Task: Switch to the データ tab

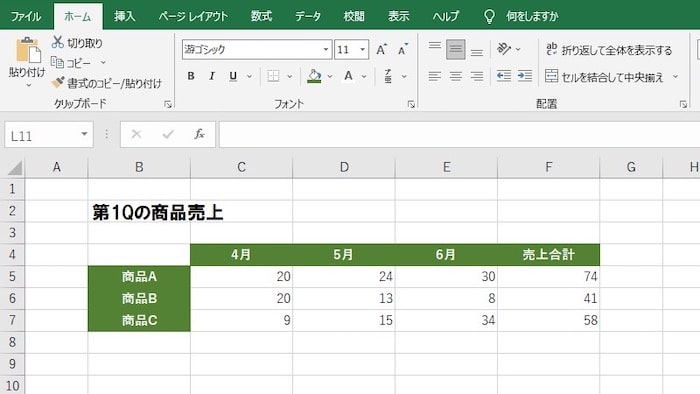Action: 308,17
